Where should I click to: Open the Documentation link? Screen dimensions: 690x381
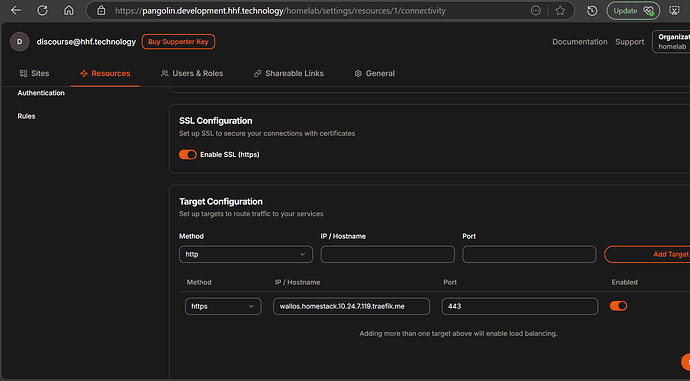[580, 42]
